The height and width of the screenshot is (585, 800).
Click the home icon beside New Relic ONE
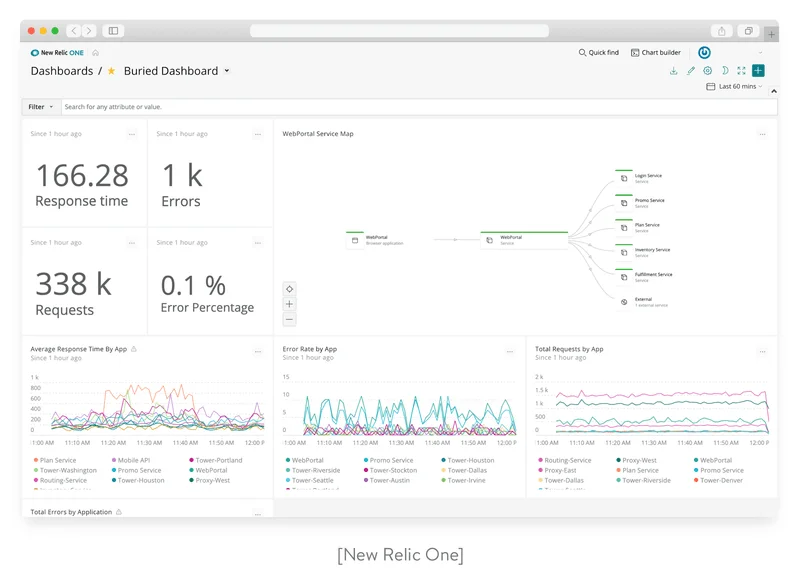pyautogui.click(x=96, y=53)
